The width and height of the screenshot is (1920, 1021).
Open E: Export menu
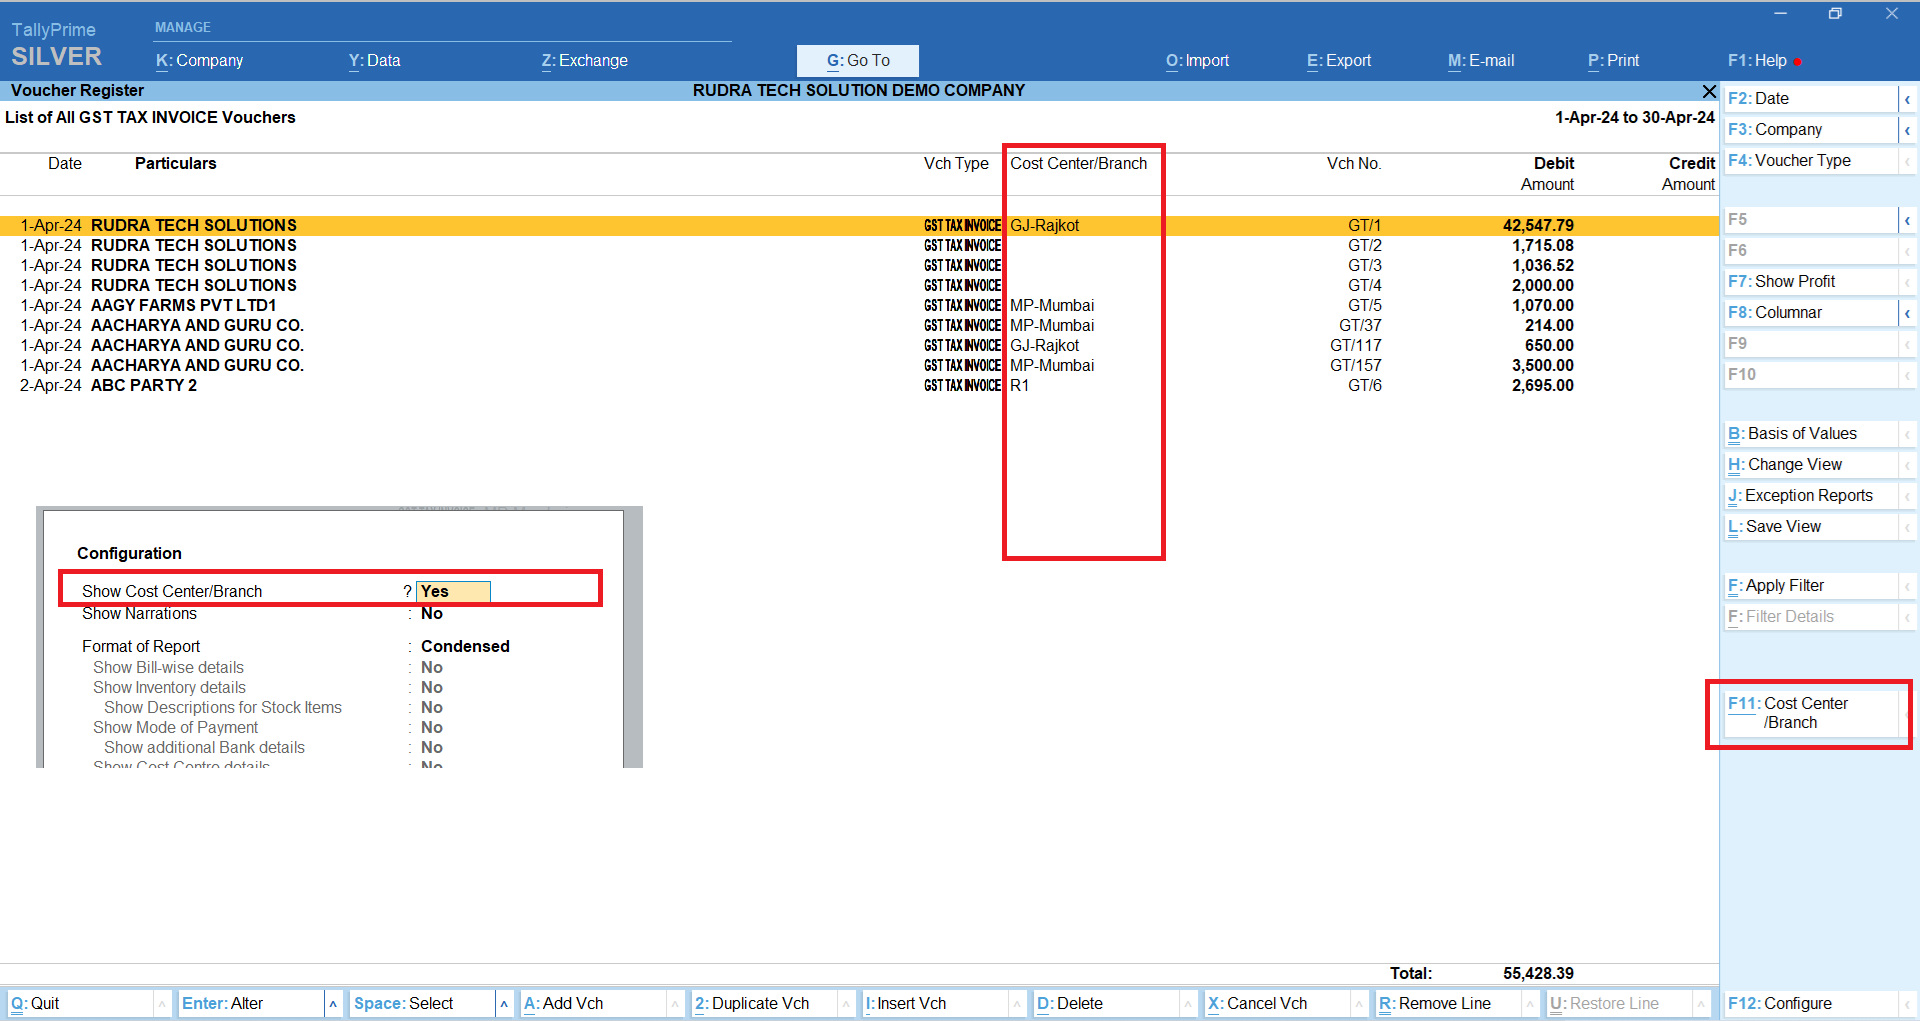pyautogui.click(x=1338, y=60)
